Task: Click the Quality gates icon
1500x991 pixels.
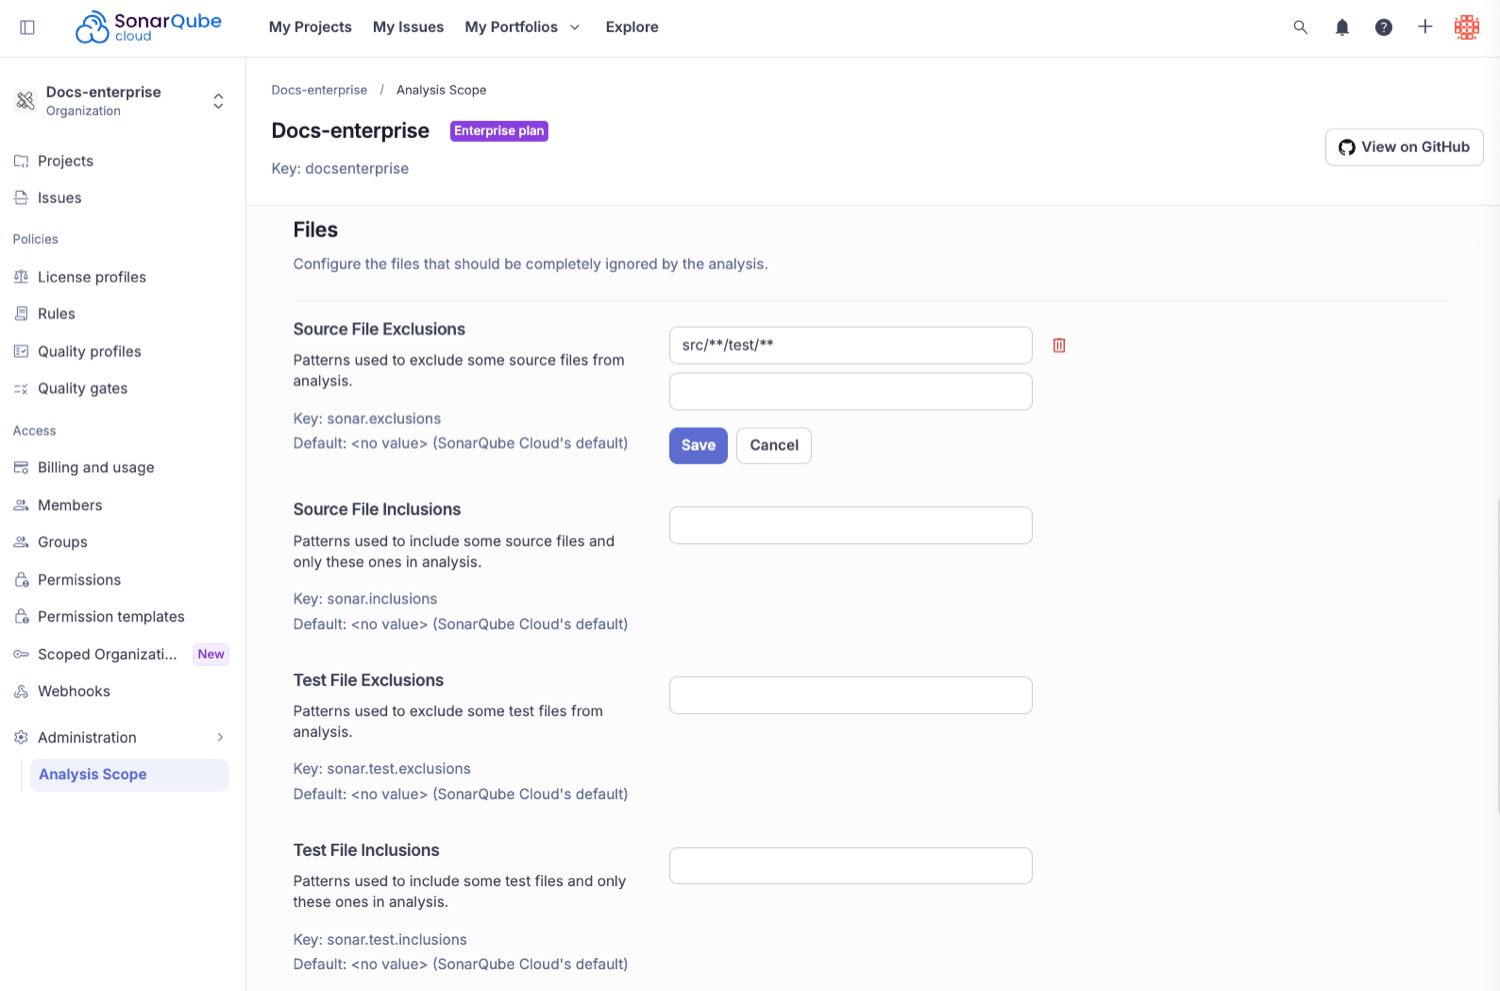Action: [21, 389]
